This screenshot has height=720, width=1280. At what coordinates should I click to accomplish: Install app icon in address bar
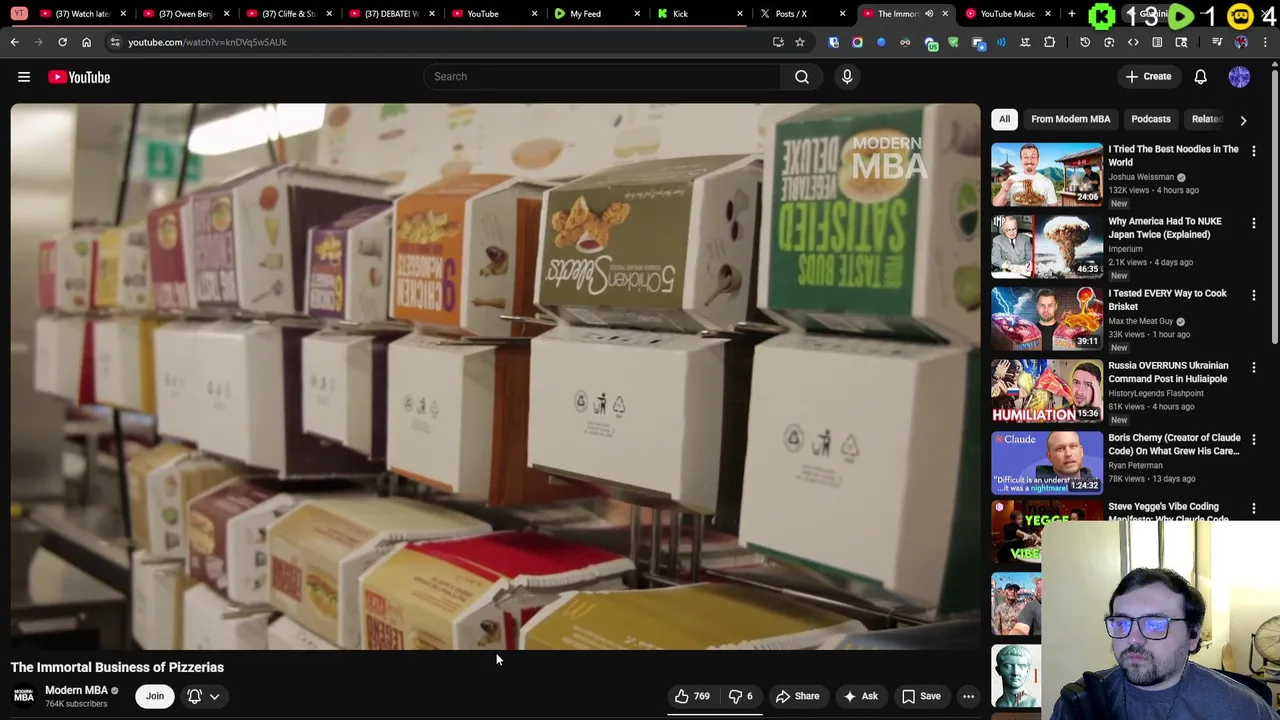coord(778,42)
